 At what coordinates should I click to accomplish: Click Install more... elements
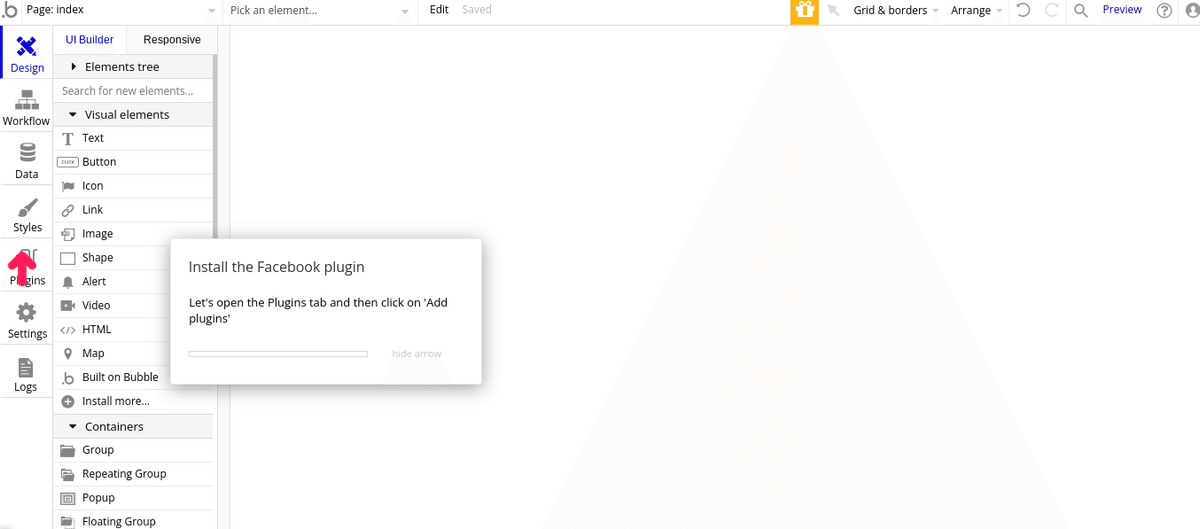point(133,401)
